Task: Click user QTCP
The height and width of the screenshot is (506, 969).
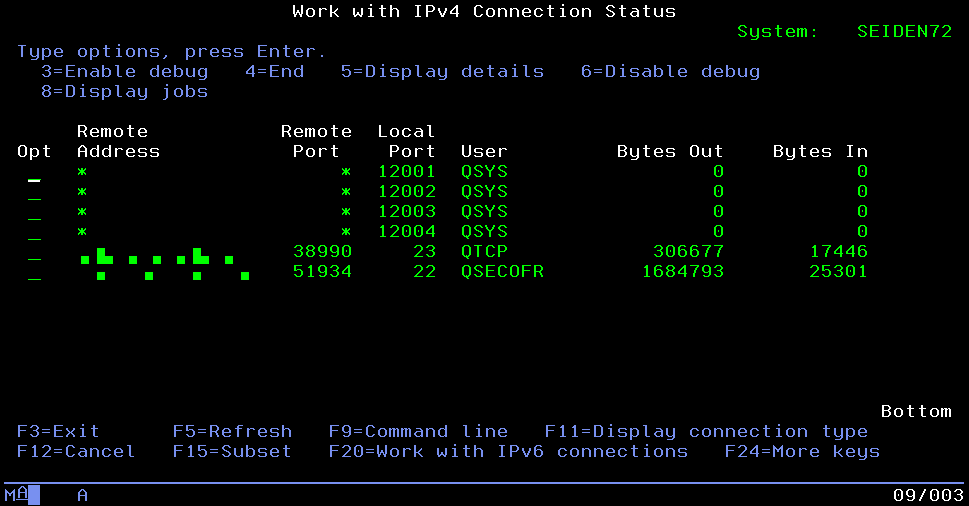Action: pyautogui.click(x=484, y=251)
